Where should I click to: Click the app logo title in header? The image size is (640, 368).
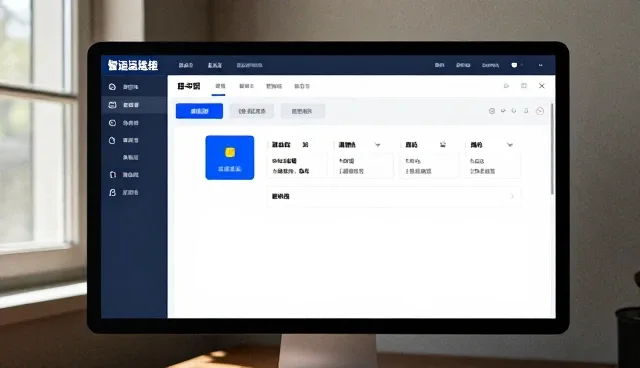click(133, 65)
